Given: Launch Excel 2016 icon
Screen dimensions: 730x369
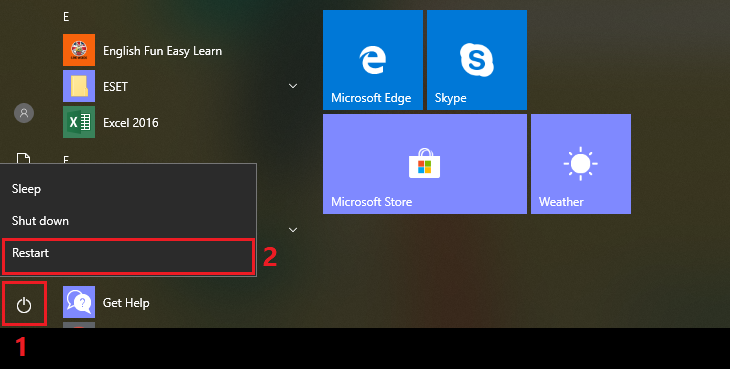Looking at the screenshot, I should pos(79,122).
